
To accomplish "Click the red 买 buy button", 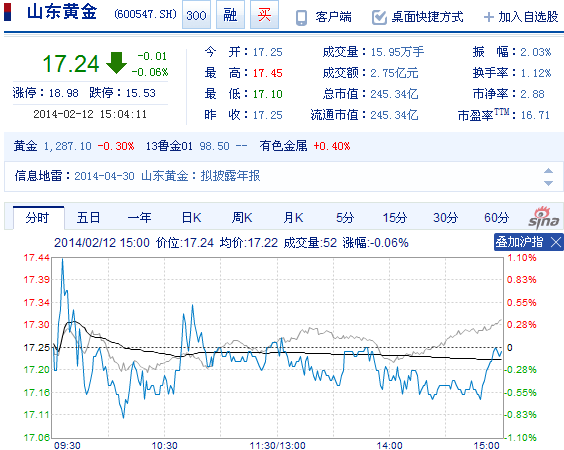I will [264, 15].
